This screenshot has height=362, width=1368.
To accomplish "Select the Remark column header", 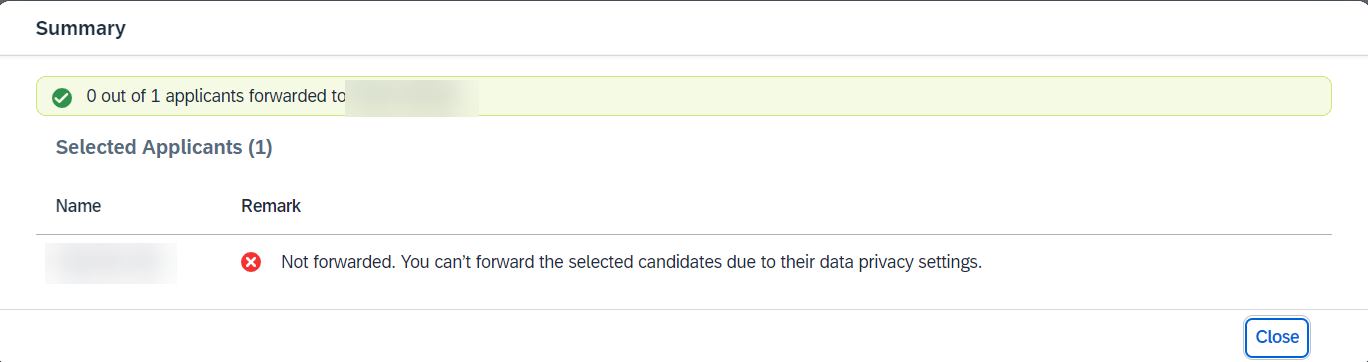I will (x=271, y=206).
